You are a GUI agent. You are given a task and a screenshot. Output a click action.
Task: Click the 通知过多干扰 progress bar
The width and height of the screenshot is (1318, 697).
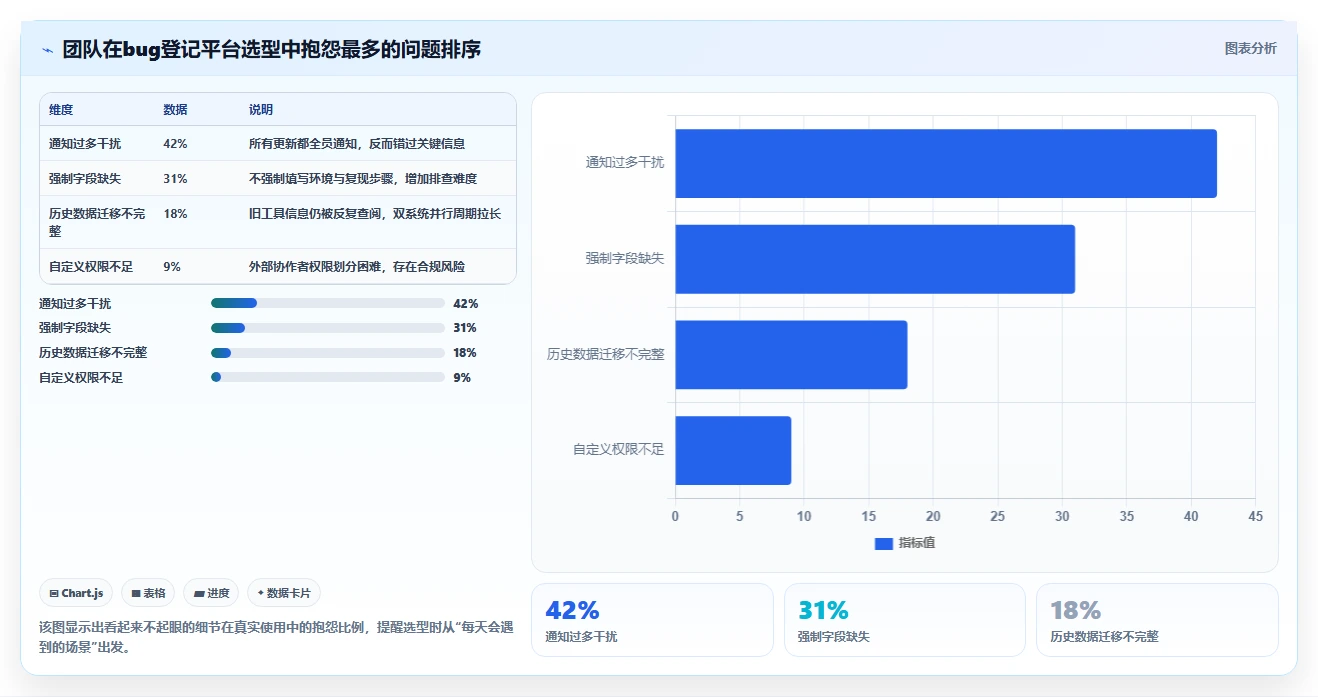tap(328, 303)
